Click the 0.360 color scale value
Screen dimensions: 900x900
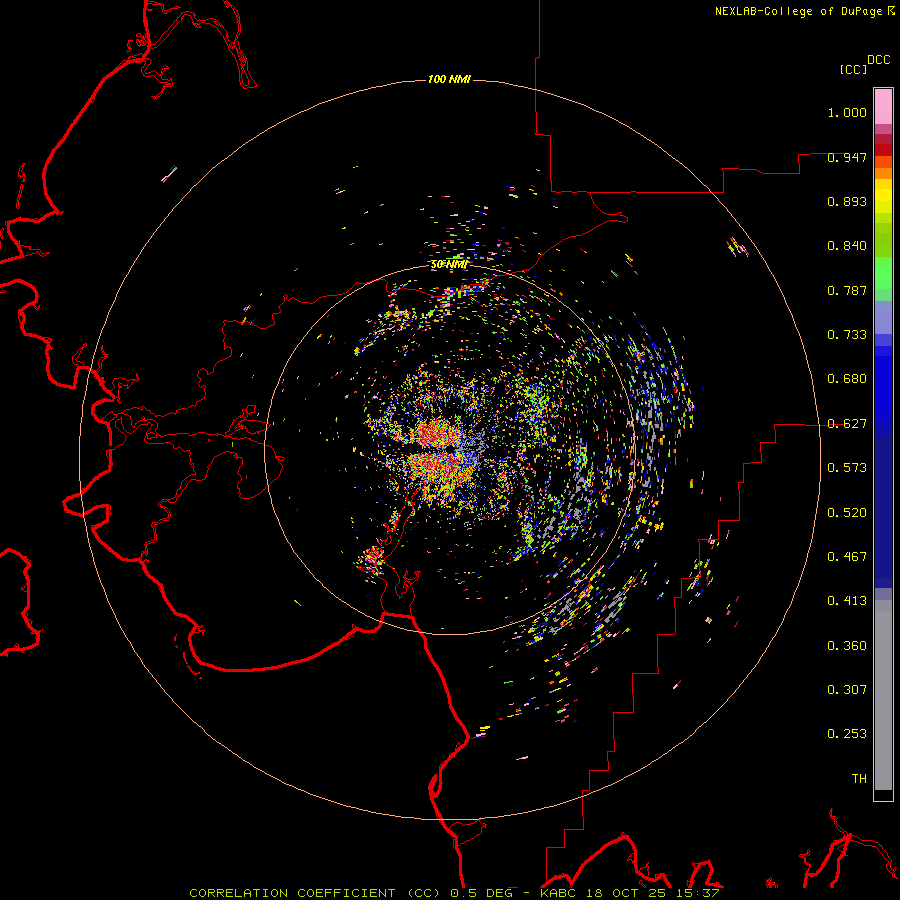[x=847, y=646]
